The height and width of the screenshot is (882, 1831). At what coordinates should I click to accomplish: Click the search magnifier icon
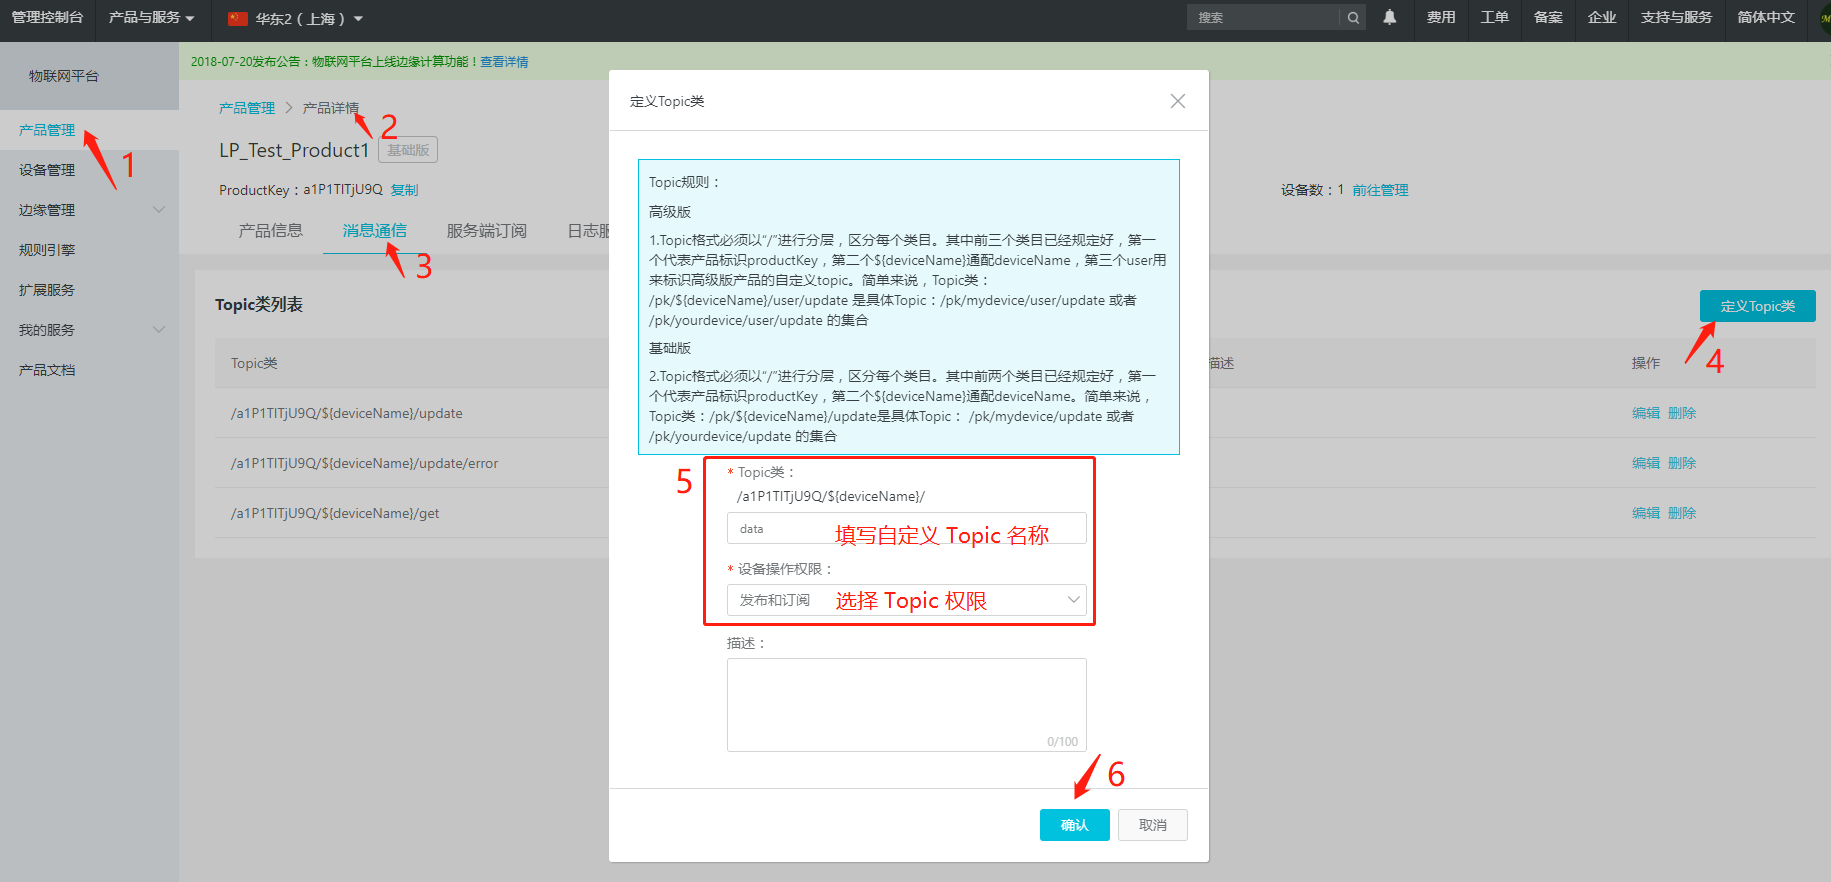click(1352, 17)
